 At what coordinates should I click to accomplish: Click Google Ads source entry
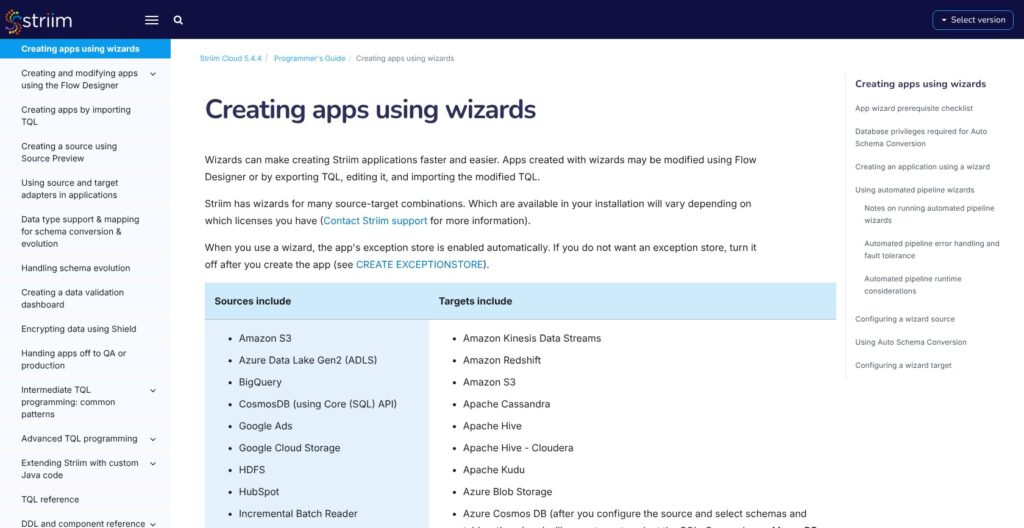pyautogui.click(x=265, y=426)
